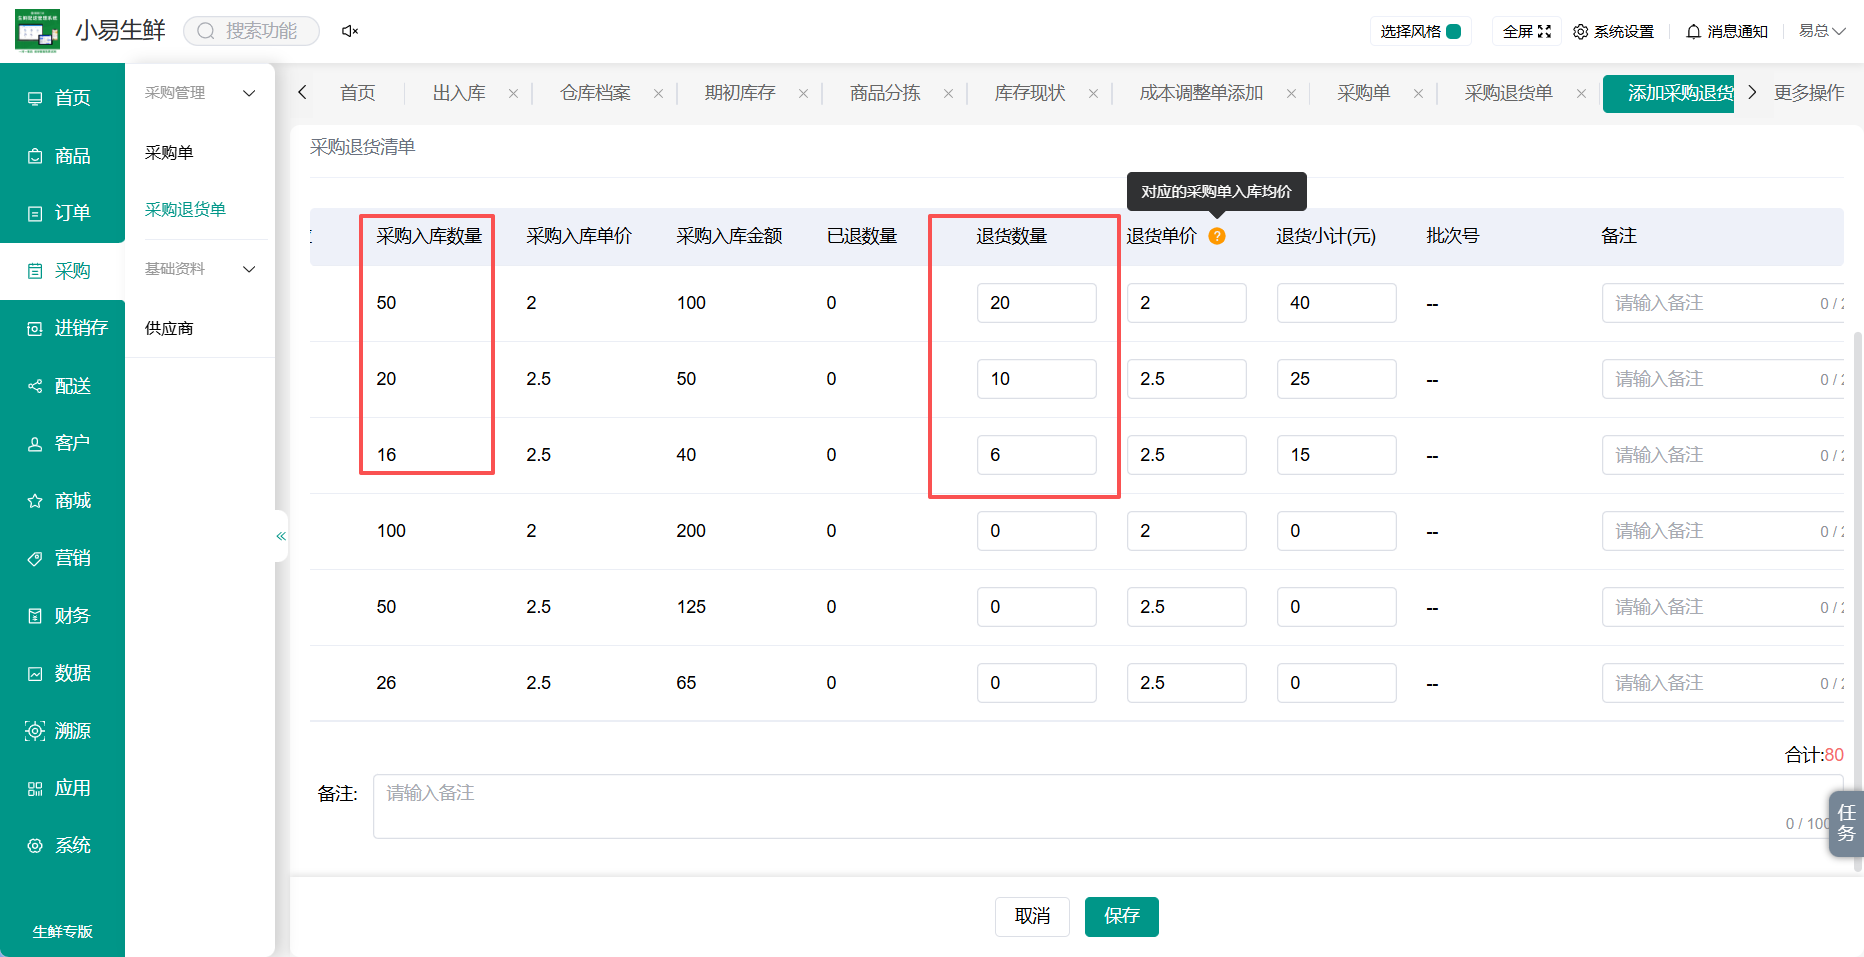Click the 退货数量 field showing 20

pos(1037,303)
